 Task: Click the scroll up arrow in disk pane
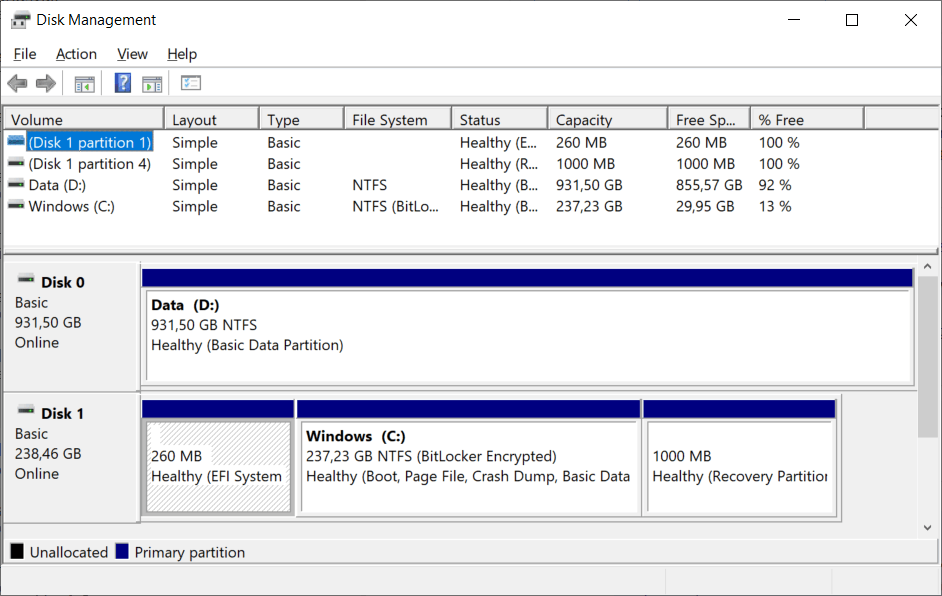(928, 266)
